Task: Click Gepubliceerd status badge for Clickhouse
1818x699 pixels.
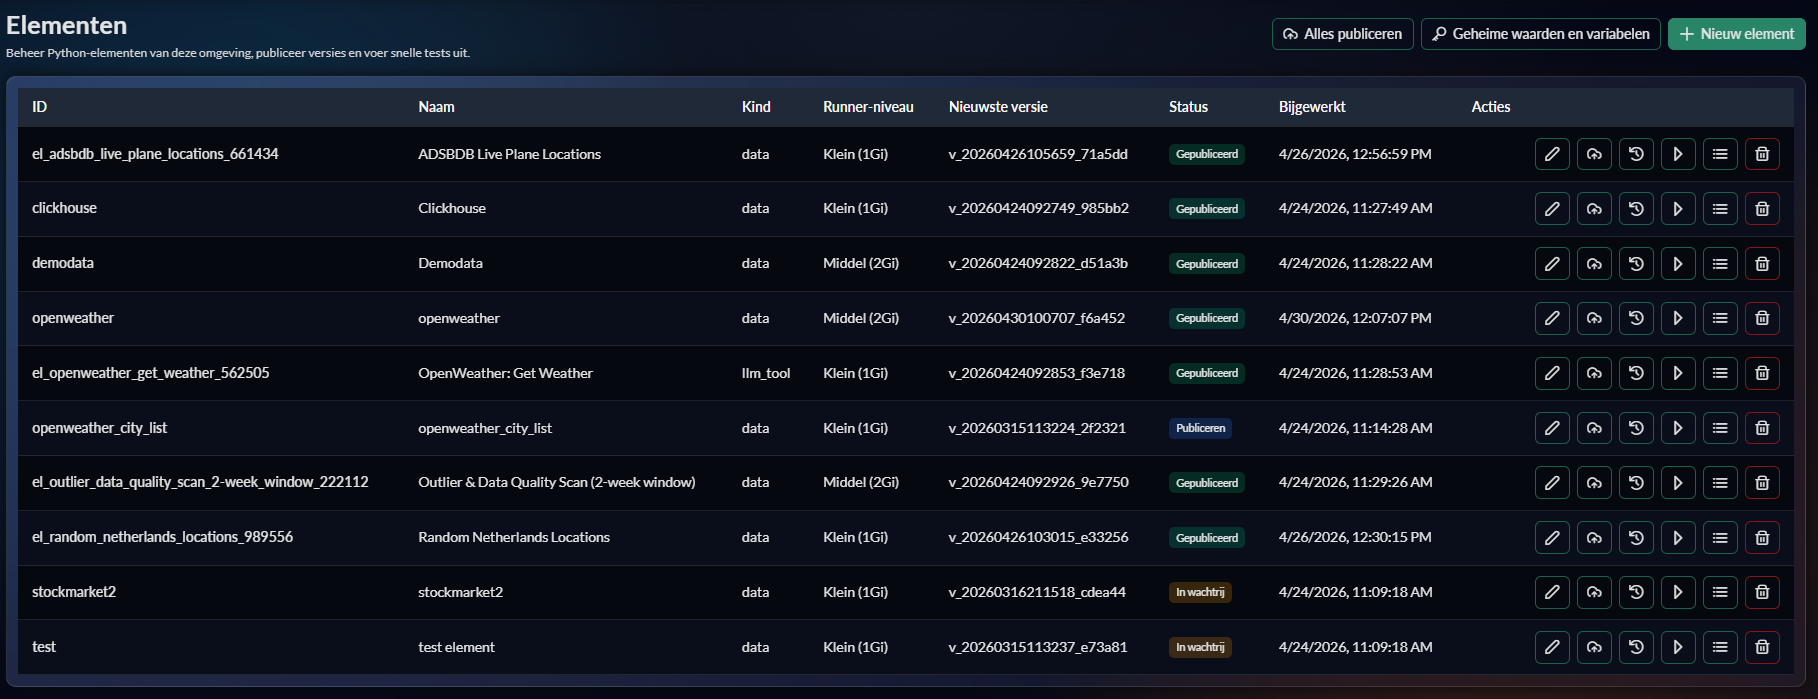Action: click(x=1207, y=209)
